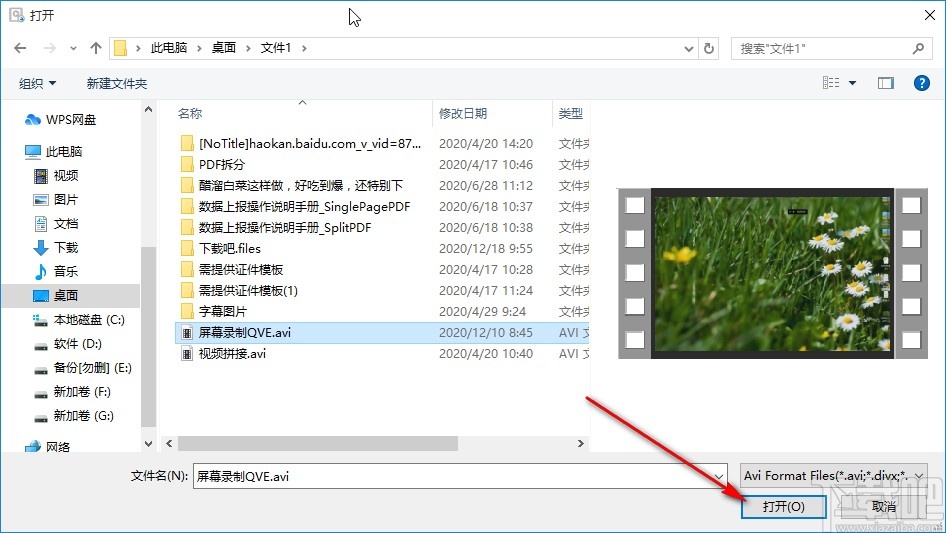Open 备份[勿删] (E:) drive
946x533 pixels.
(x=83, y=368)
